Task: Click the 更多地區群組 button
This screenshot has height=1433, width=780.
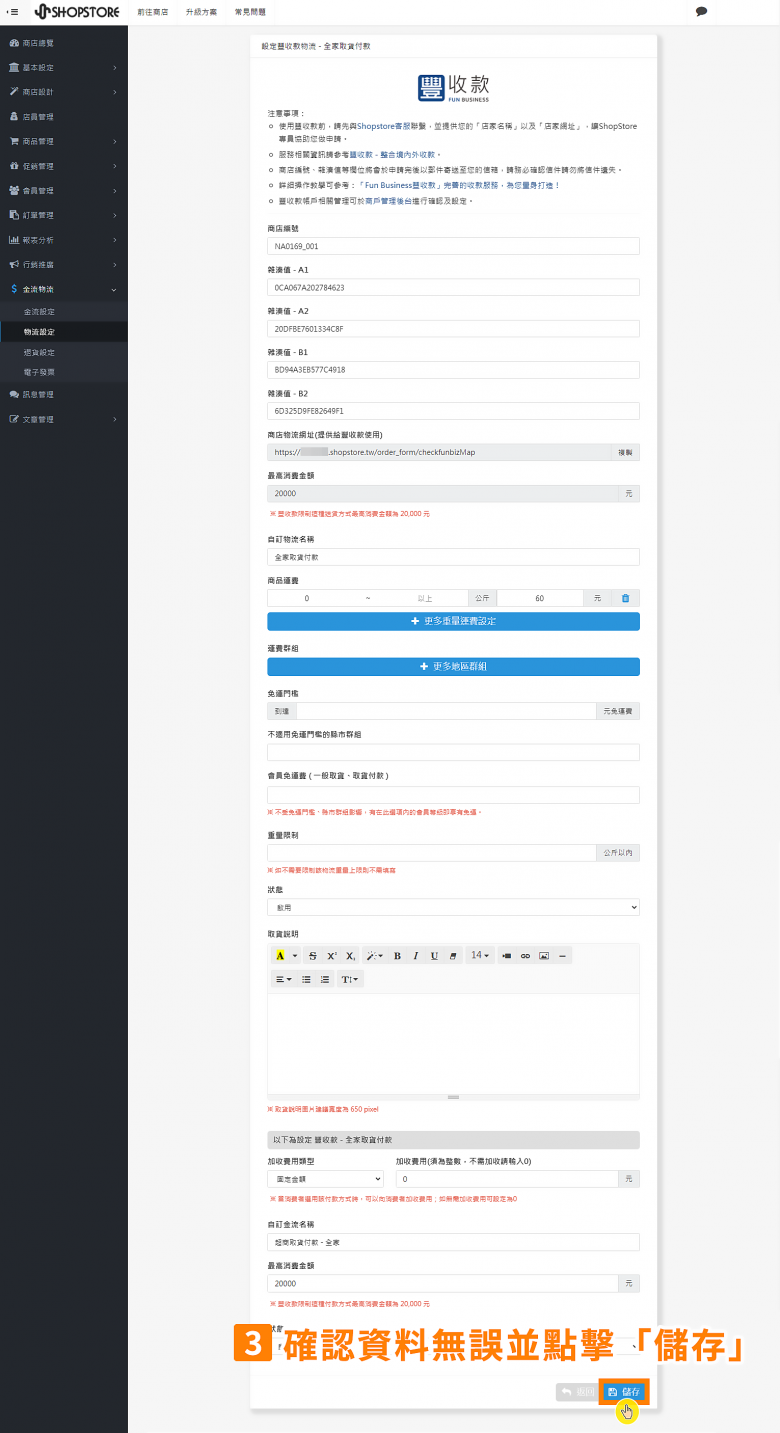Action: coord(453,666)
